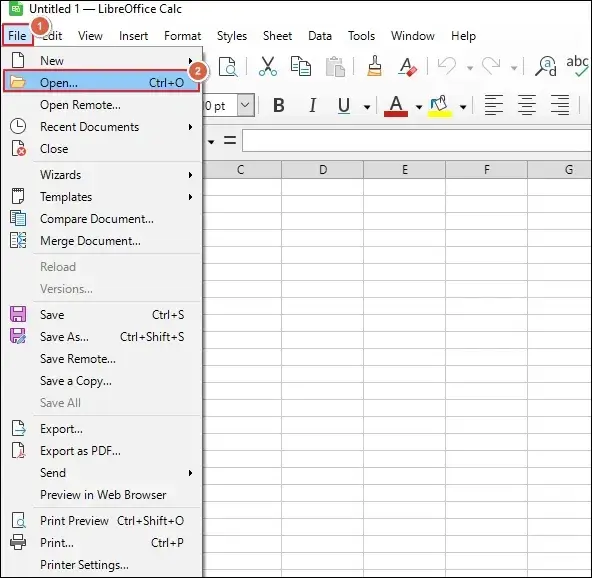Click the Paste clipboard icon

(x=335, y=67)
